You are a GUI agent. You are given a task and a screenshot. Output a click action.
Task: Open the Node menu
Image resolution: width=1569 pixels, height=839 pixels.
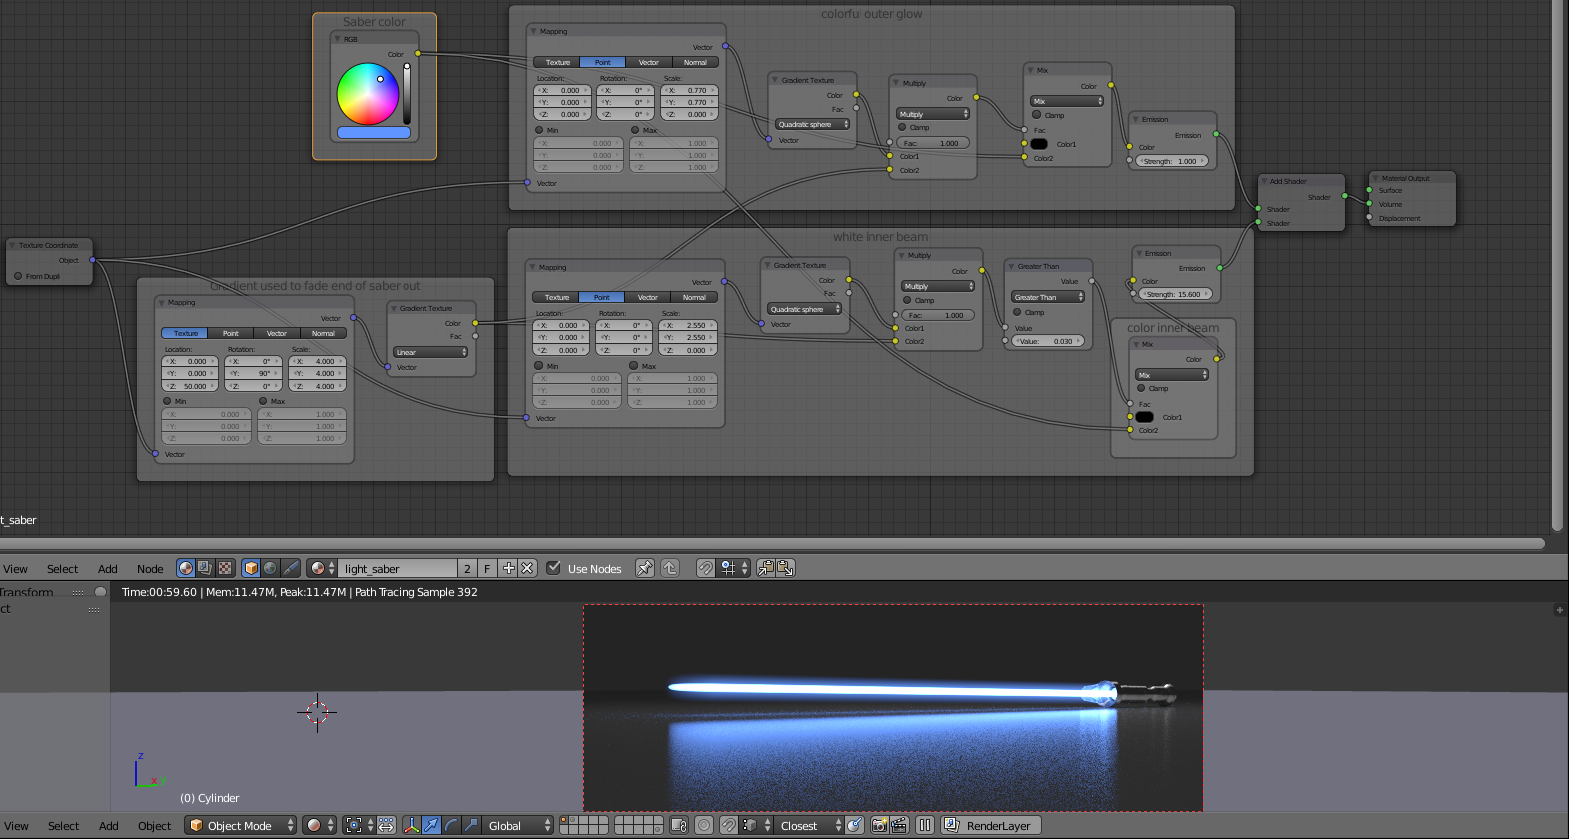(150, 569)
